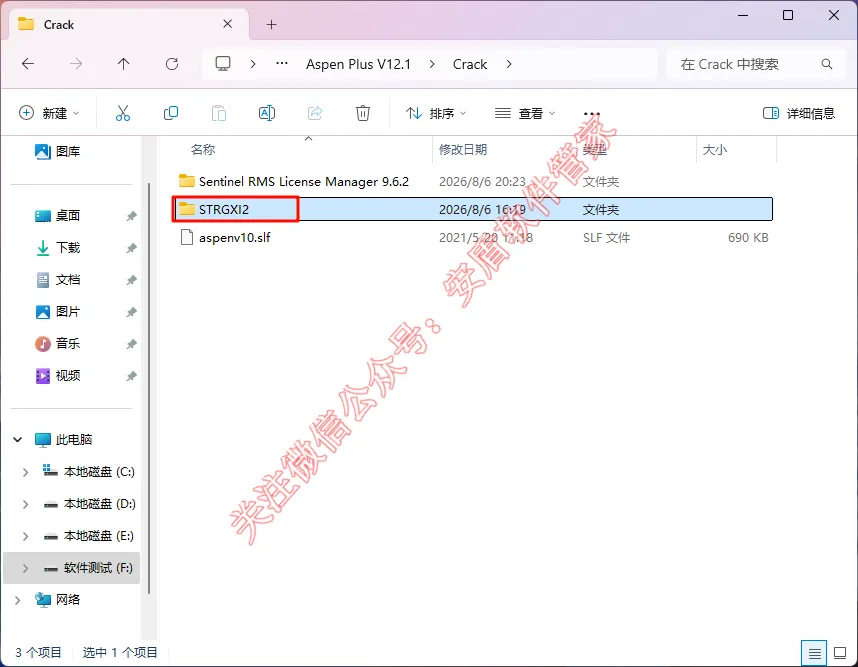Open 下载 downloads in sidebar
The width and height of the screenshot is (858, 667).
57,248
